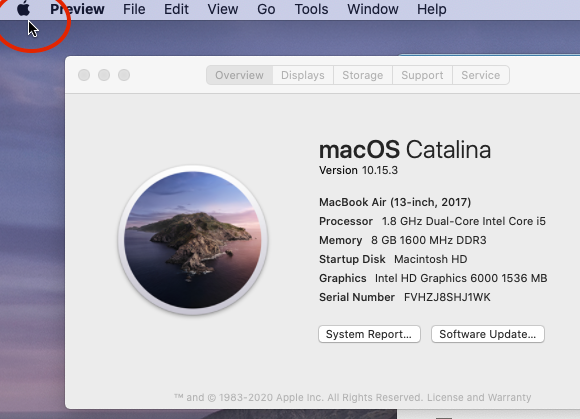Open the Window menu
This screenshot has height=419, width=580.
(x=373, y=9)
